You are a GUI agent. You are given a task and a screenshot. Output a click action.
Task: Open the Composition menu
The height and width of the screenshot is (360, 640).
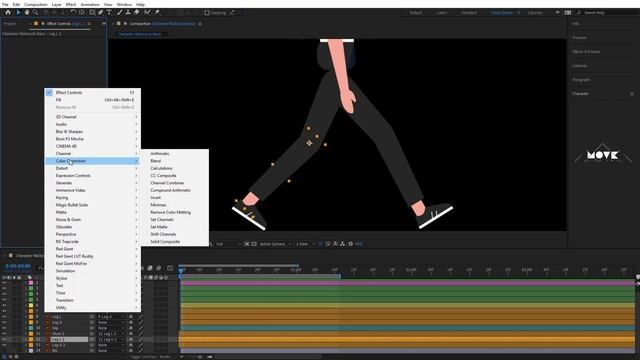pos(36,4)
